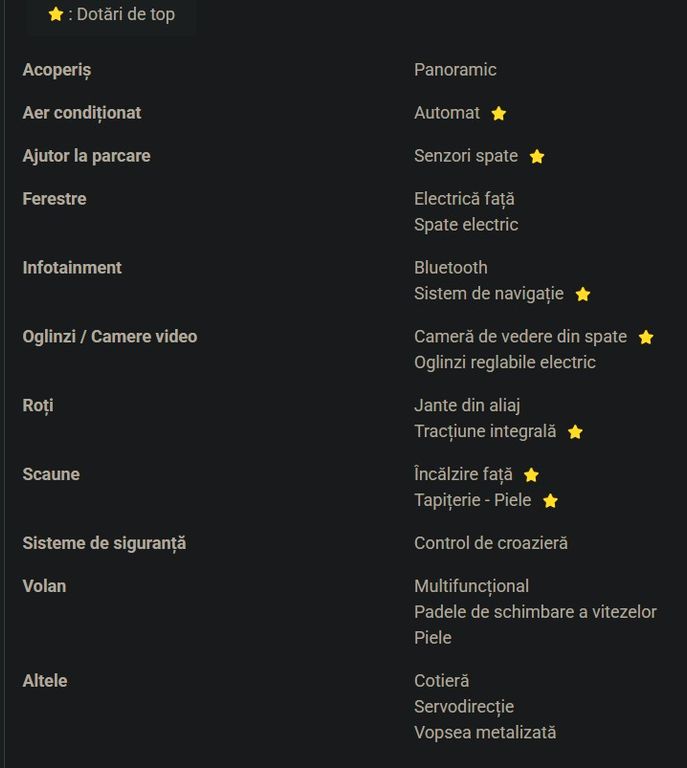Select the Servodirecție entry
The width and height of the screenshot is (687, 768).
464,707
